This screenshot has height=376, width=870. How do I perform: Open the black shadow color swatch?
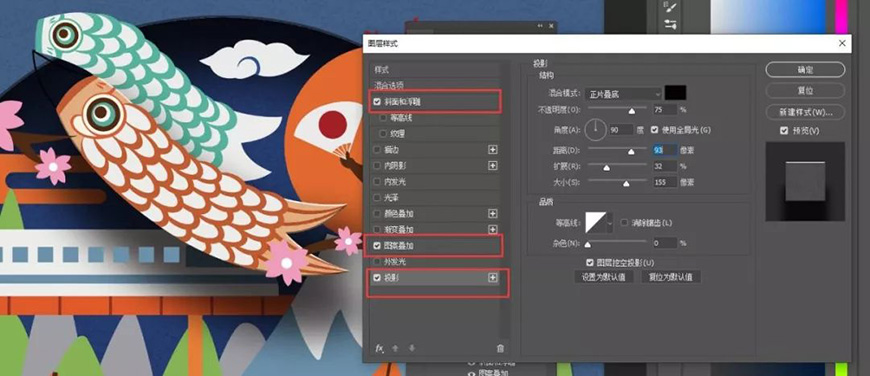(x=675, y=93)
